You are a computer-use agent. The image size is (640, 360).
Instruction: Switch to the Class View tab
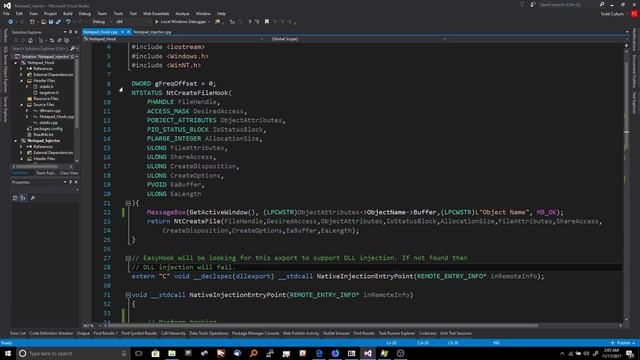pos(69,173)
